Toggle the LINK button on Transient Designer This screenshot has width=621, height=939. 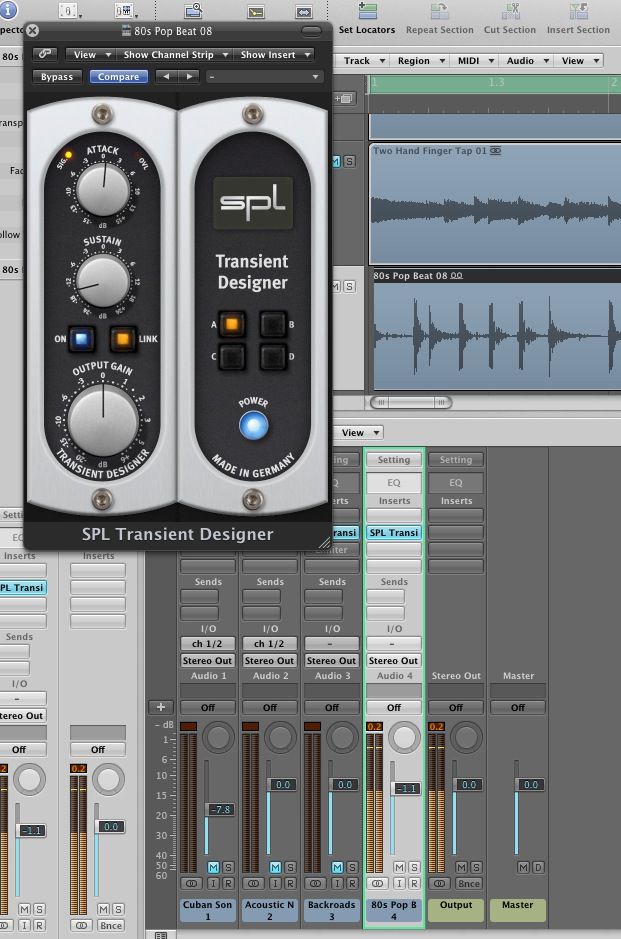click(x=122, y=339)
